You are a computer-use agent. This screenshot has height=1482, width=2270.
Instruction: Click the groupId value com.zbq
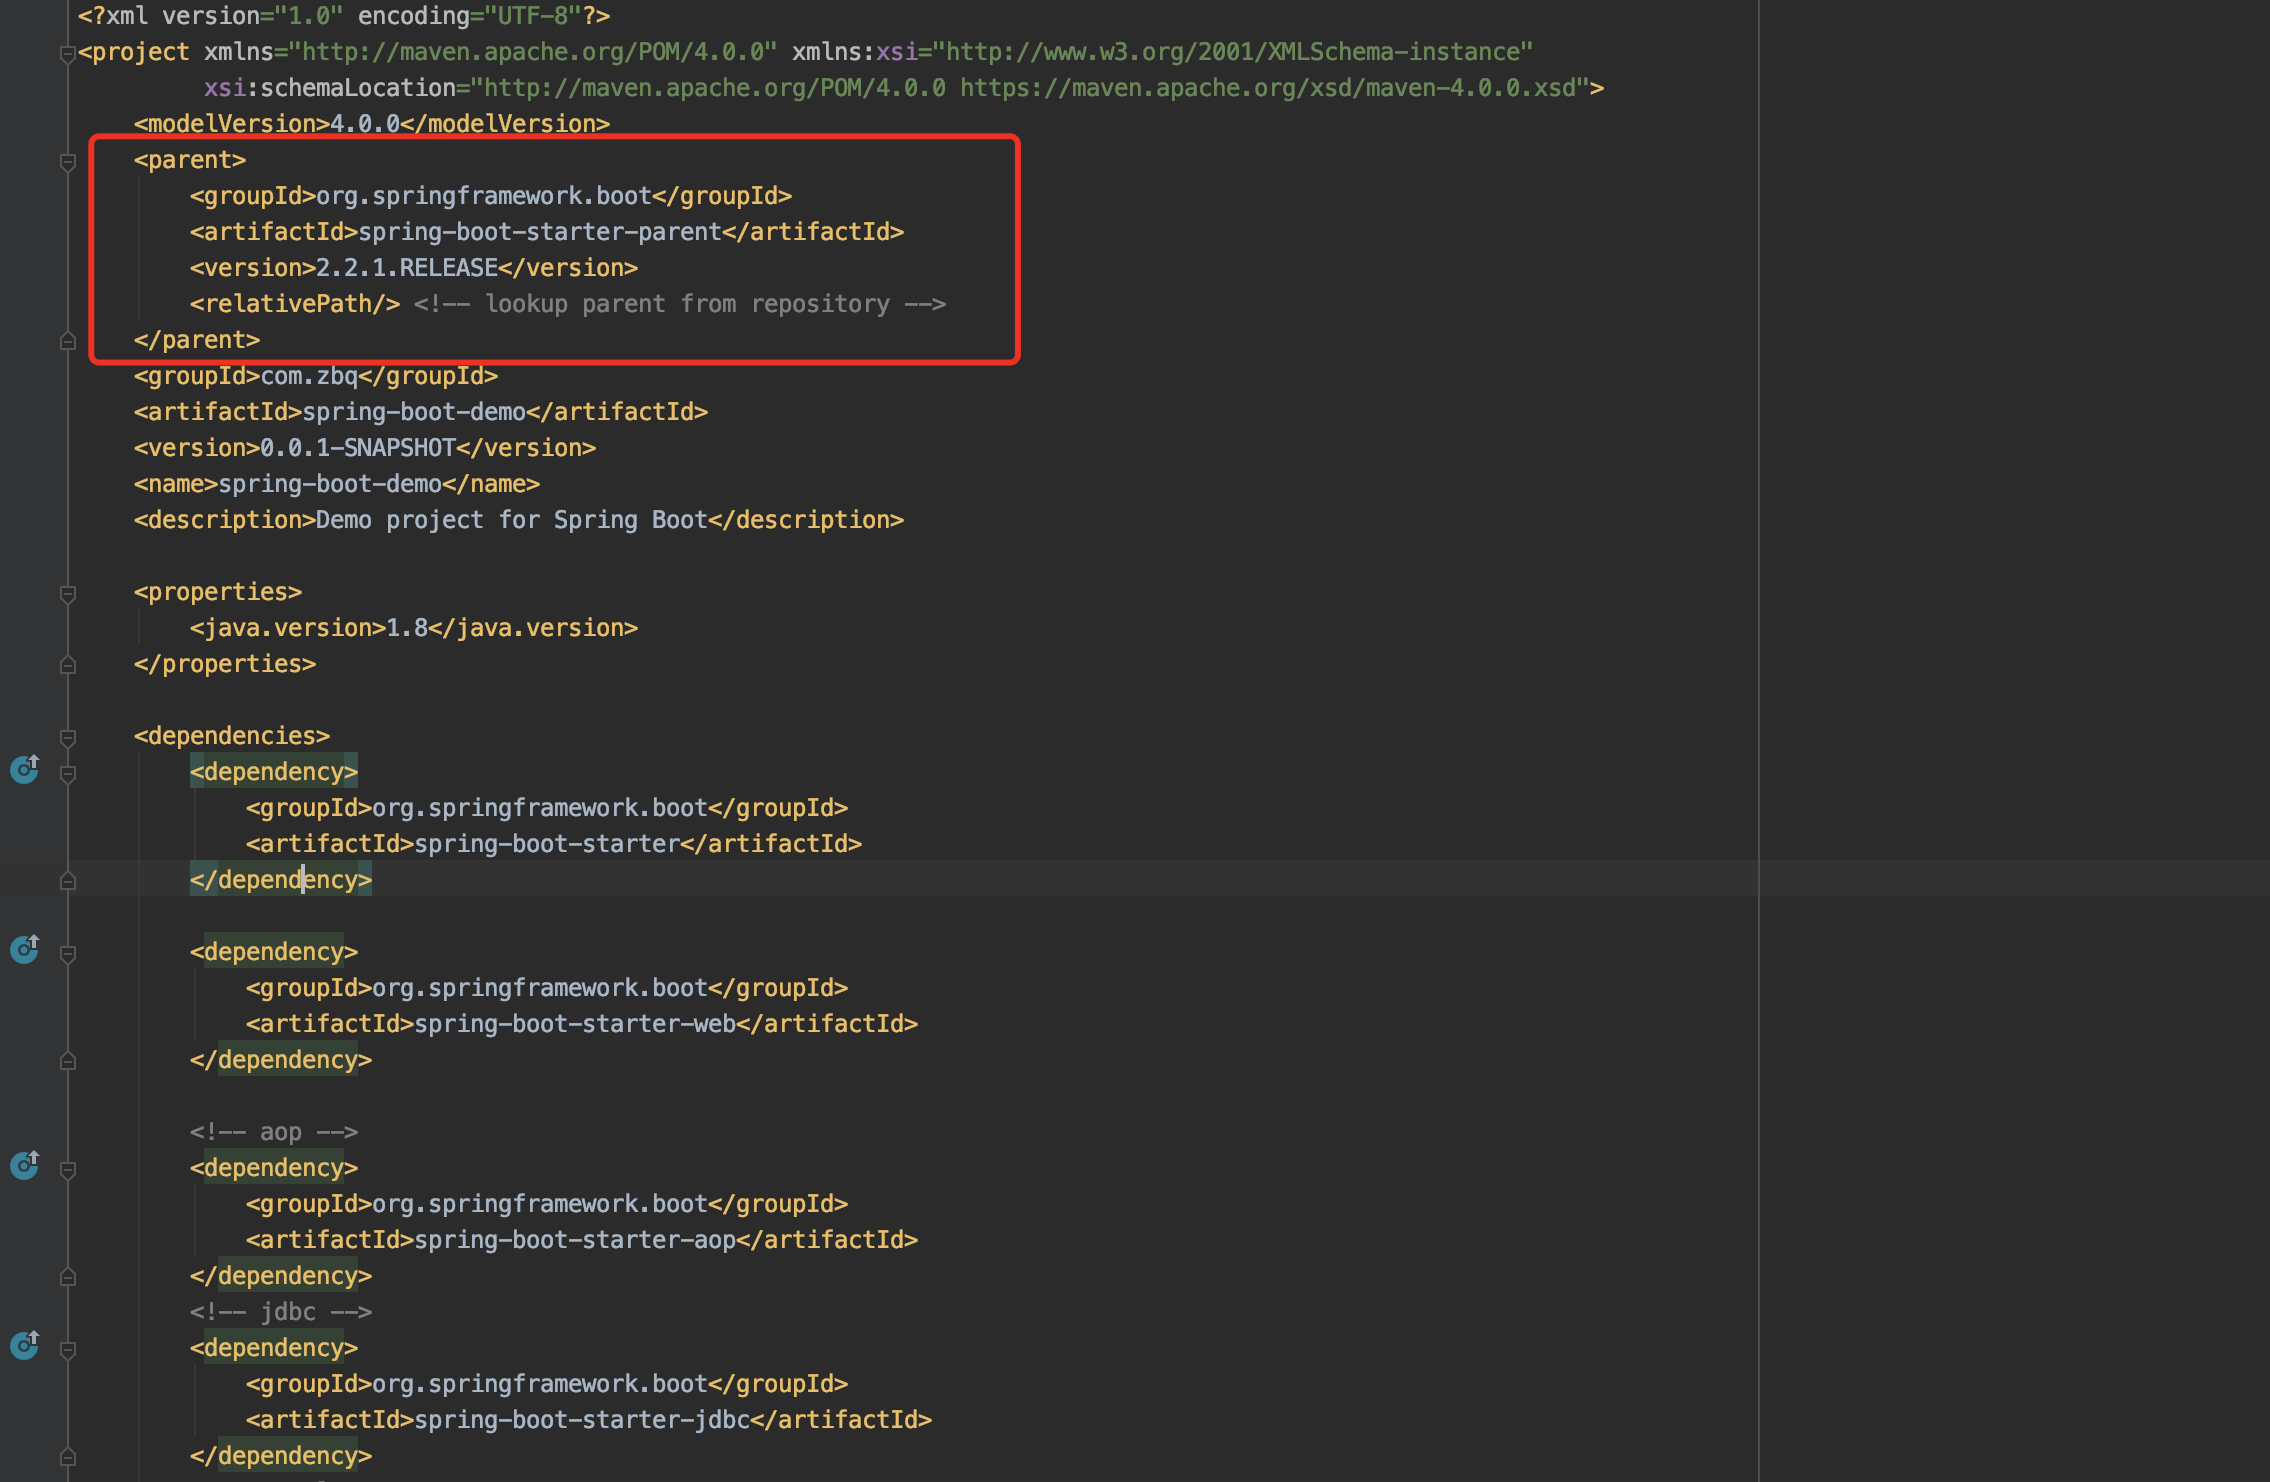310,376
